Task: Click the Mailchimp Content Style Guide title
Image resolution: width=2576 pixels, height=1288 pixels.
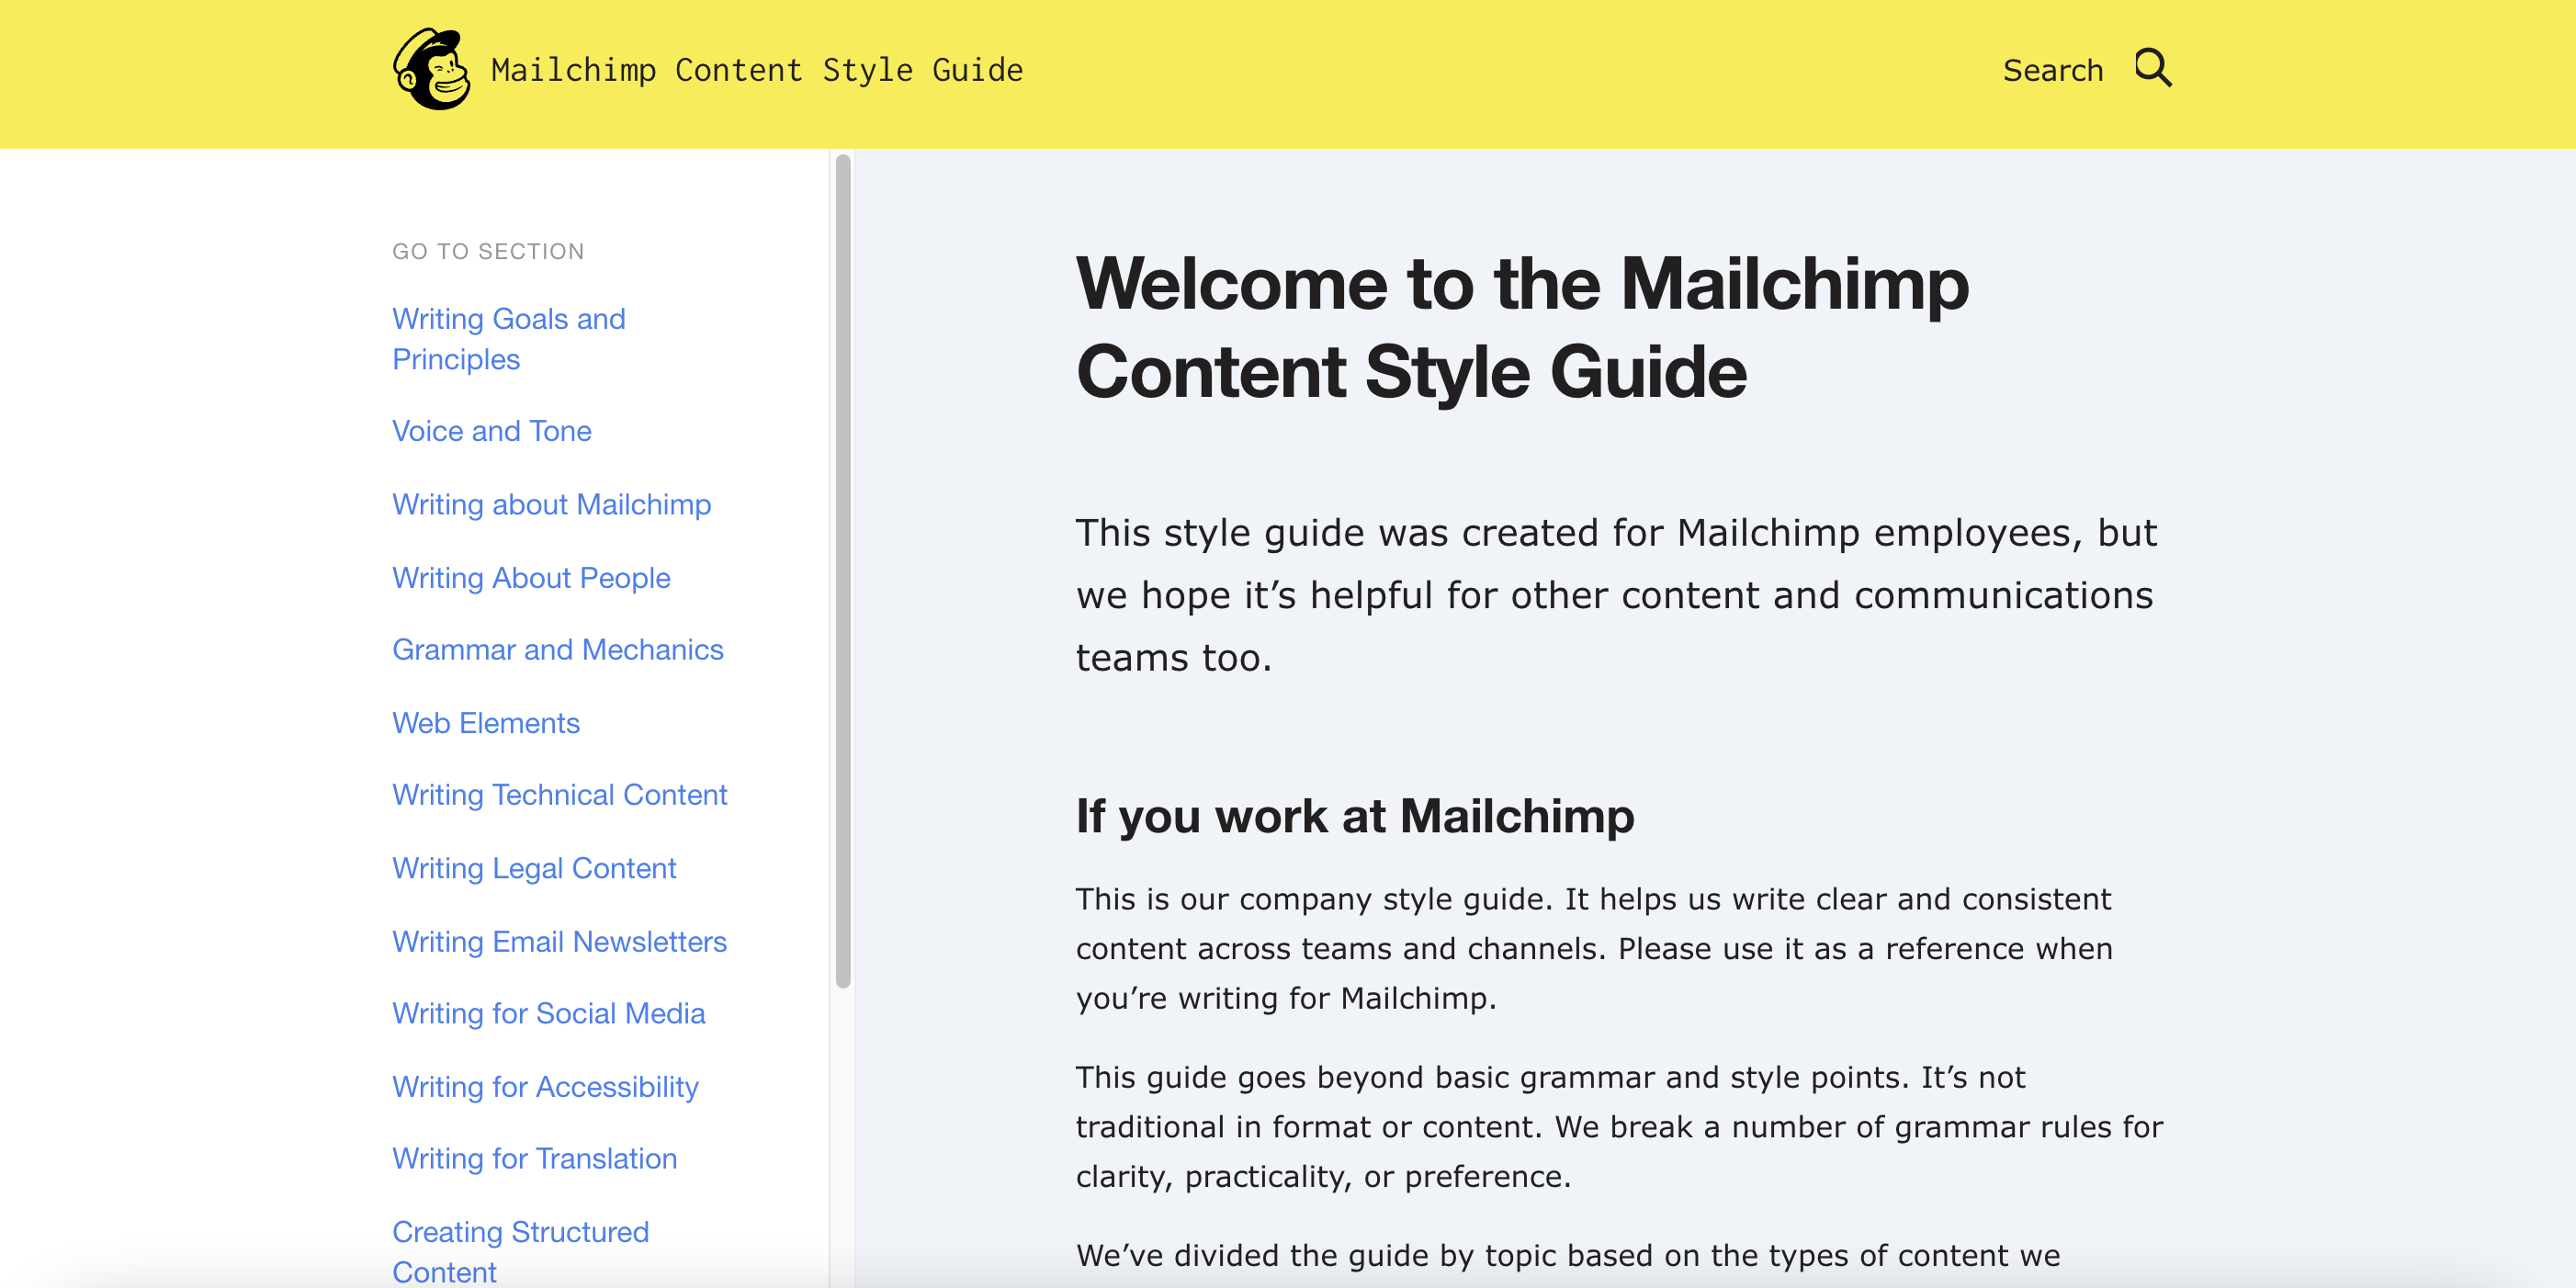Action: pos(756,71)
